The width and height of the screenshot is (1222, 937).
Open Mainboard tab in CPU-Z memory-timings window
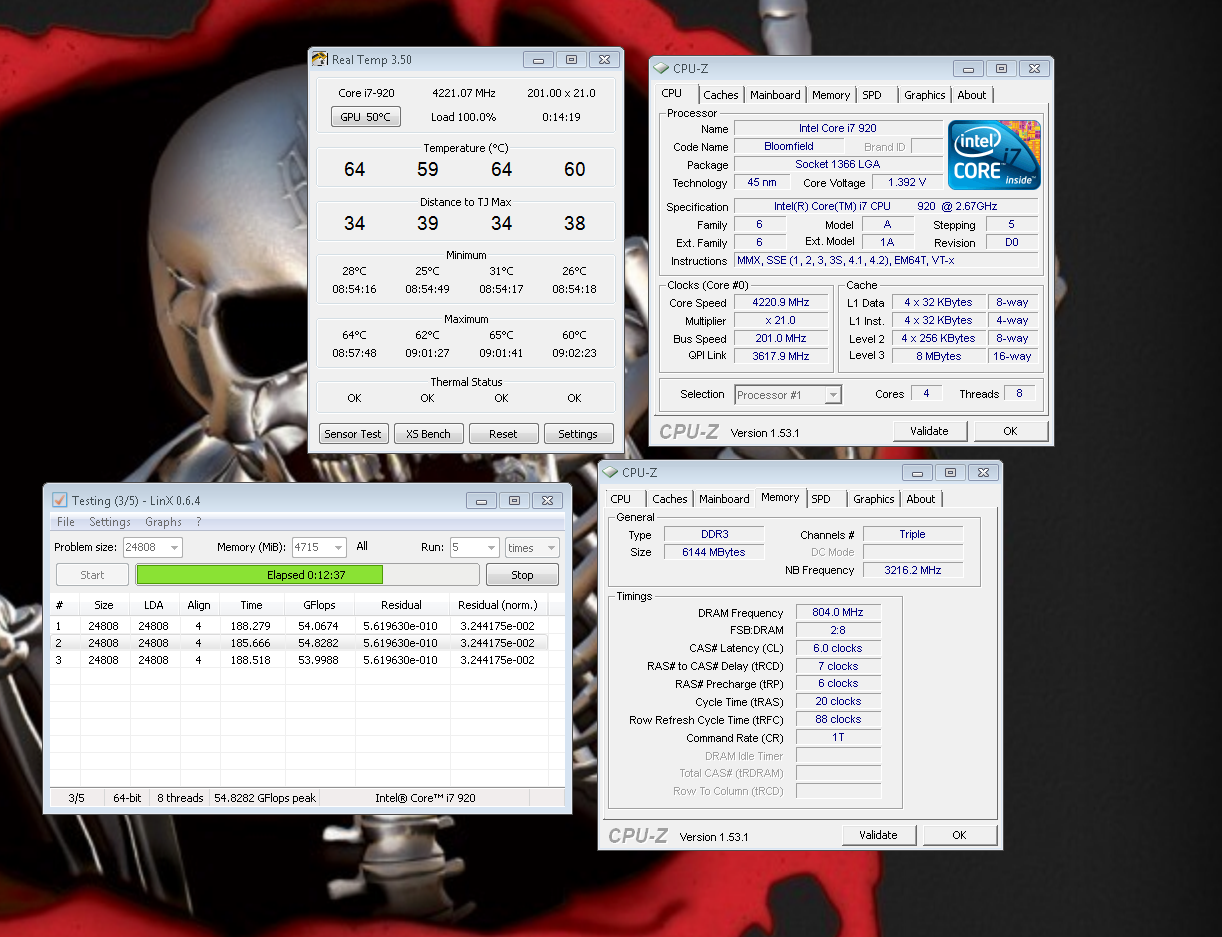[x=724, y=499]
